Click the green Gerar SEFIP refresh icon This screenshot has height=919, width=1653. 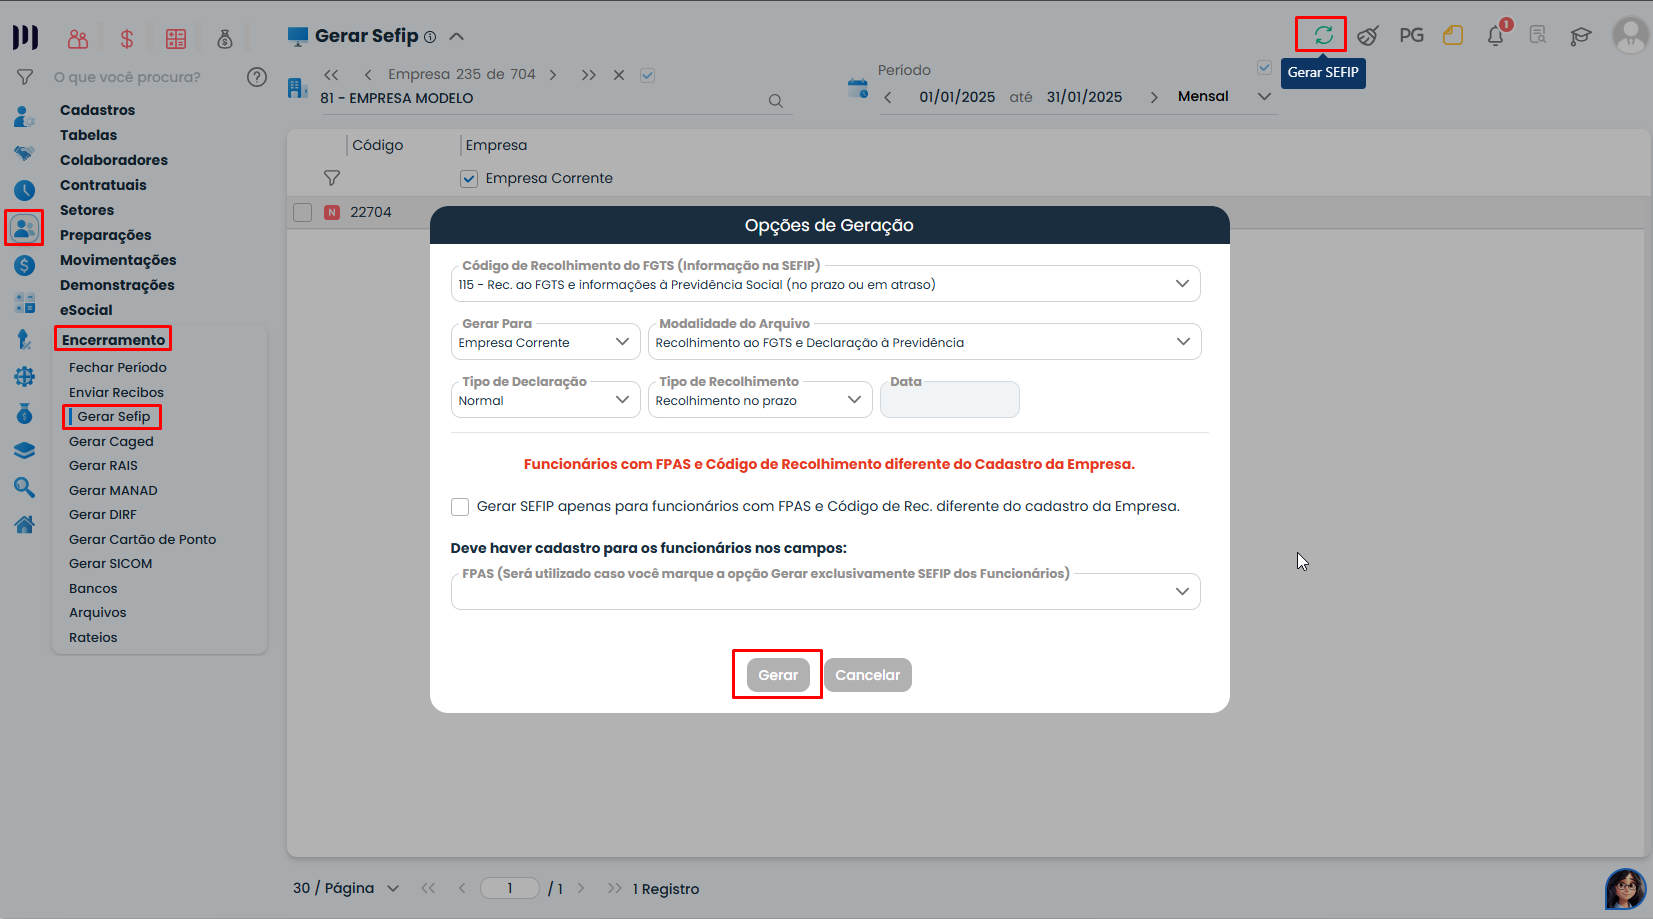tap(1322, 35)
